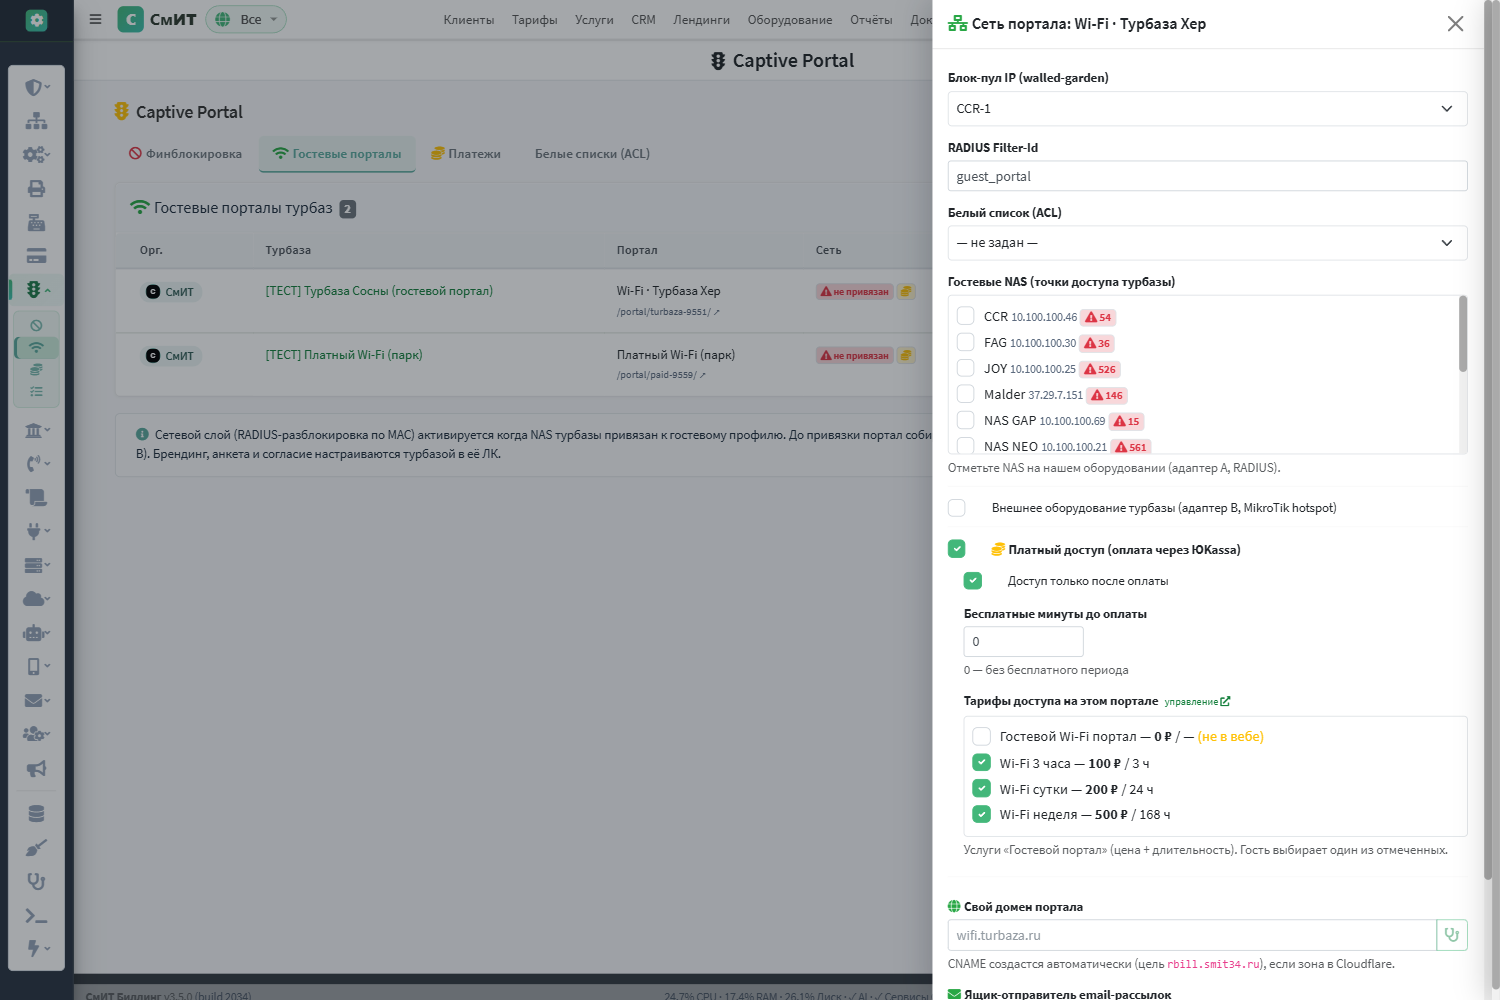Expand the shield sidebar menu group

[36, 87]
